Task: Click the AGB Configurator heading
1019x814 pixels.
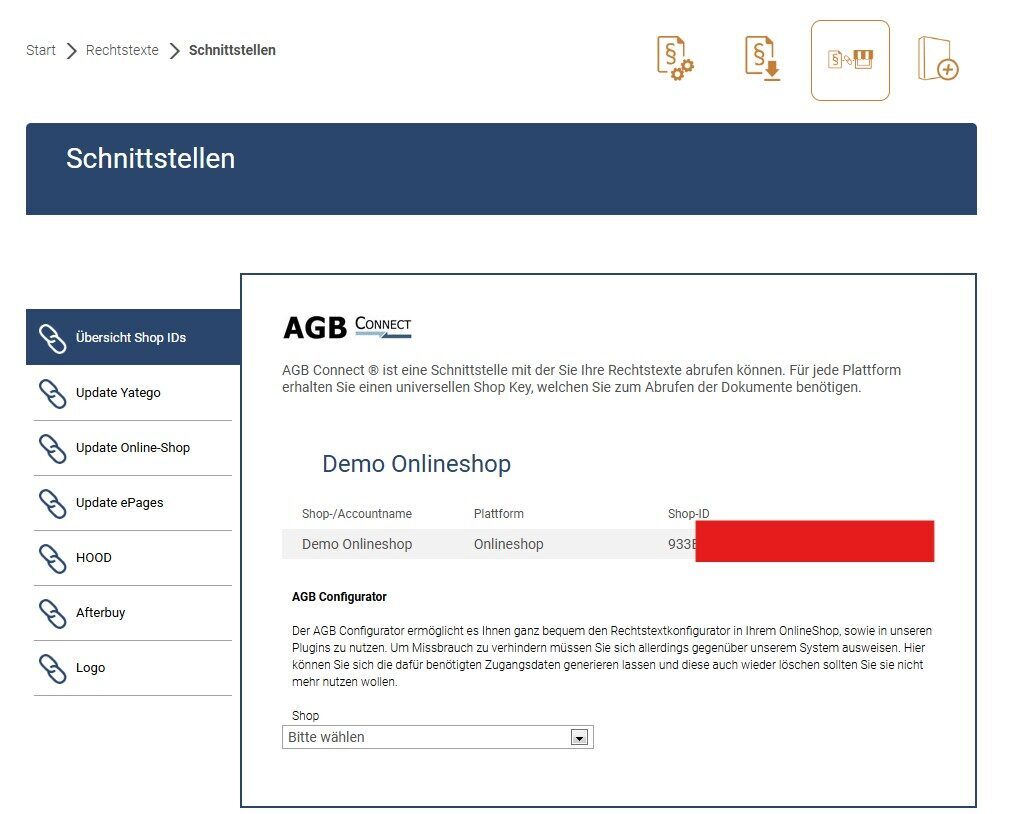Action: [339, 597]
